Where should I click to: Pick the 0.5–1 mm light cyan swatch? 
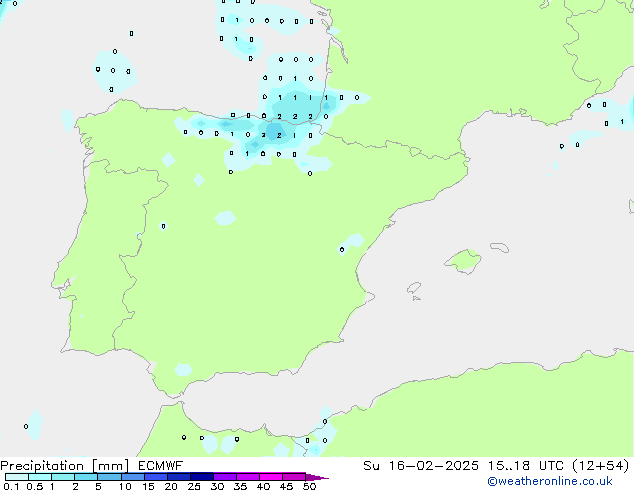(x=40, y=477)
